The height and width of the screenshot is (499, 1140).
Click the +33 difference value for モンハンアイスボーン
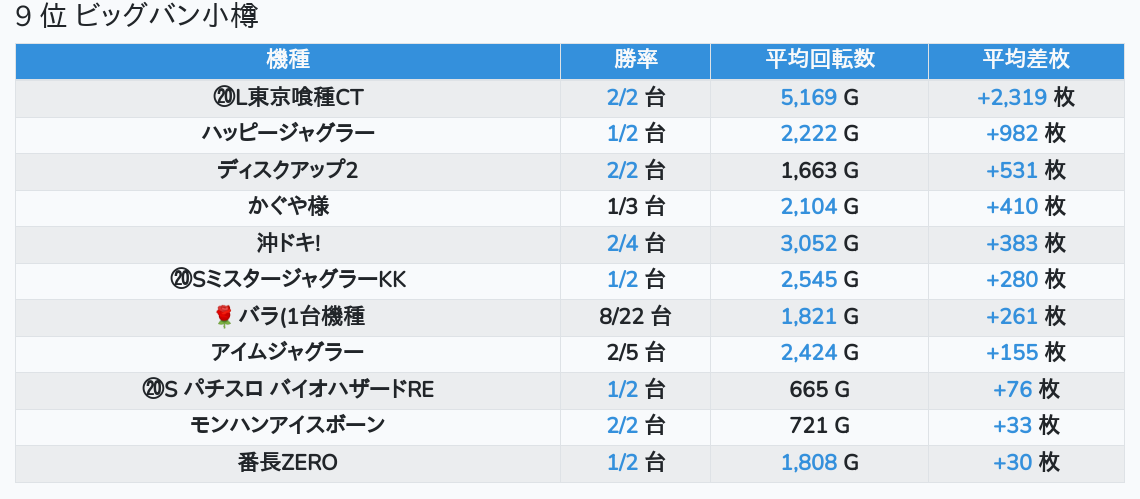coord(1012,426)
